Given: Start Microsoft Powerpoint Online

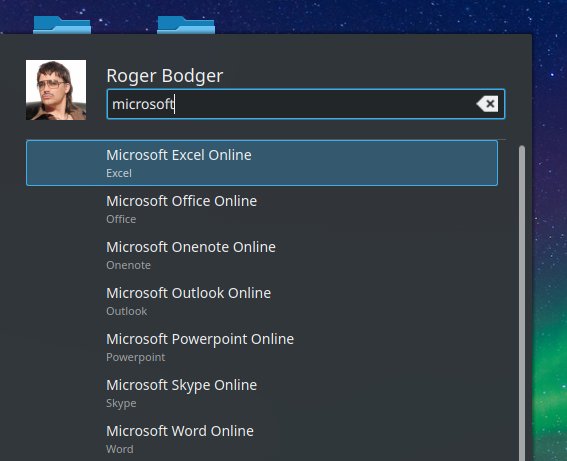Looking at the screenshot, I should coord(262,347).
